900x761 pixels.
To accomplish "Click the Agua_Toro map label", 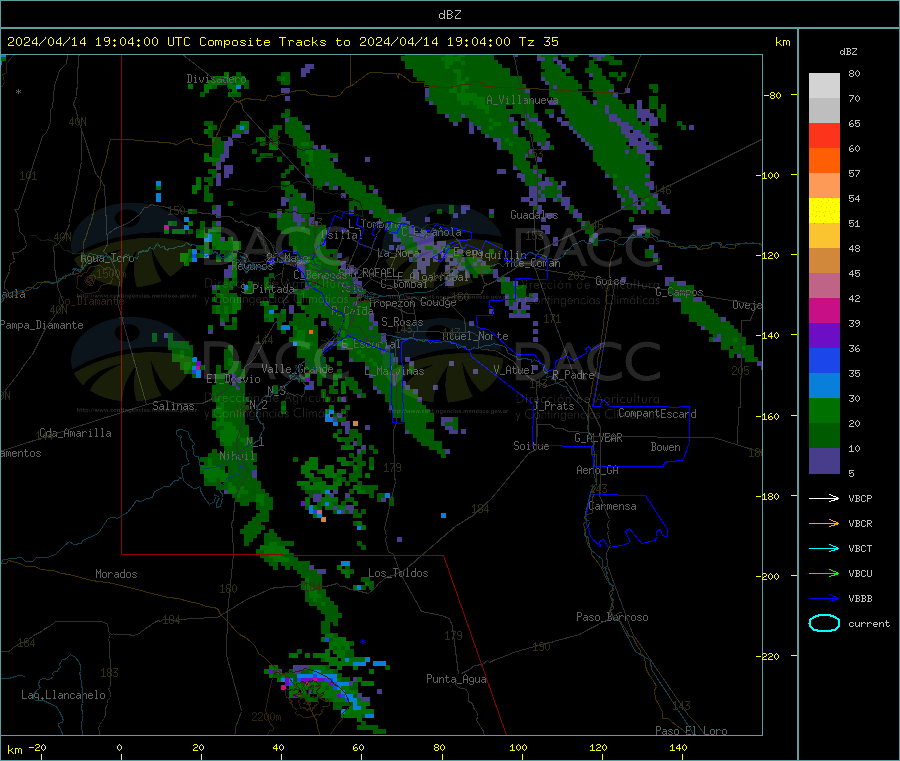I will tap(107, 258).
